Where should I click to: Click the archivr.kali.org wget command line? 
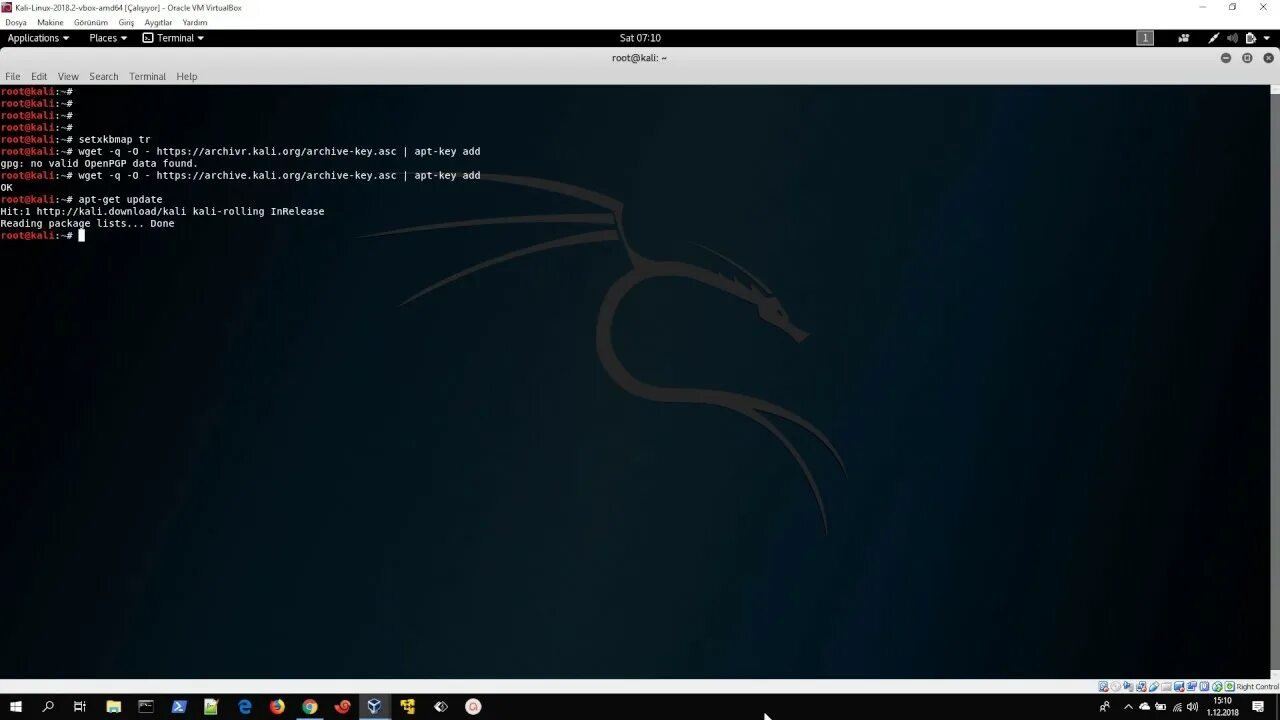(x=240, y=152)
